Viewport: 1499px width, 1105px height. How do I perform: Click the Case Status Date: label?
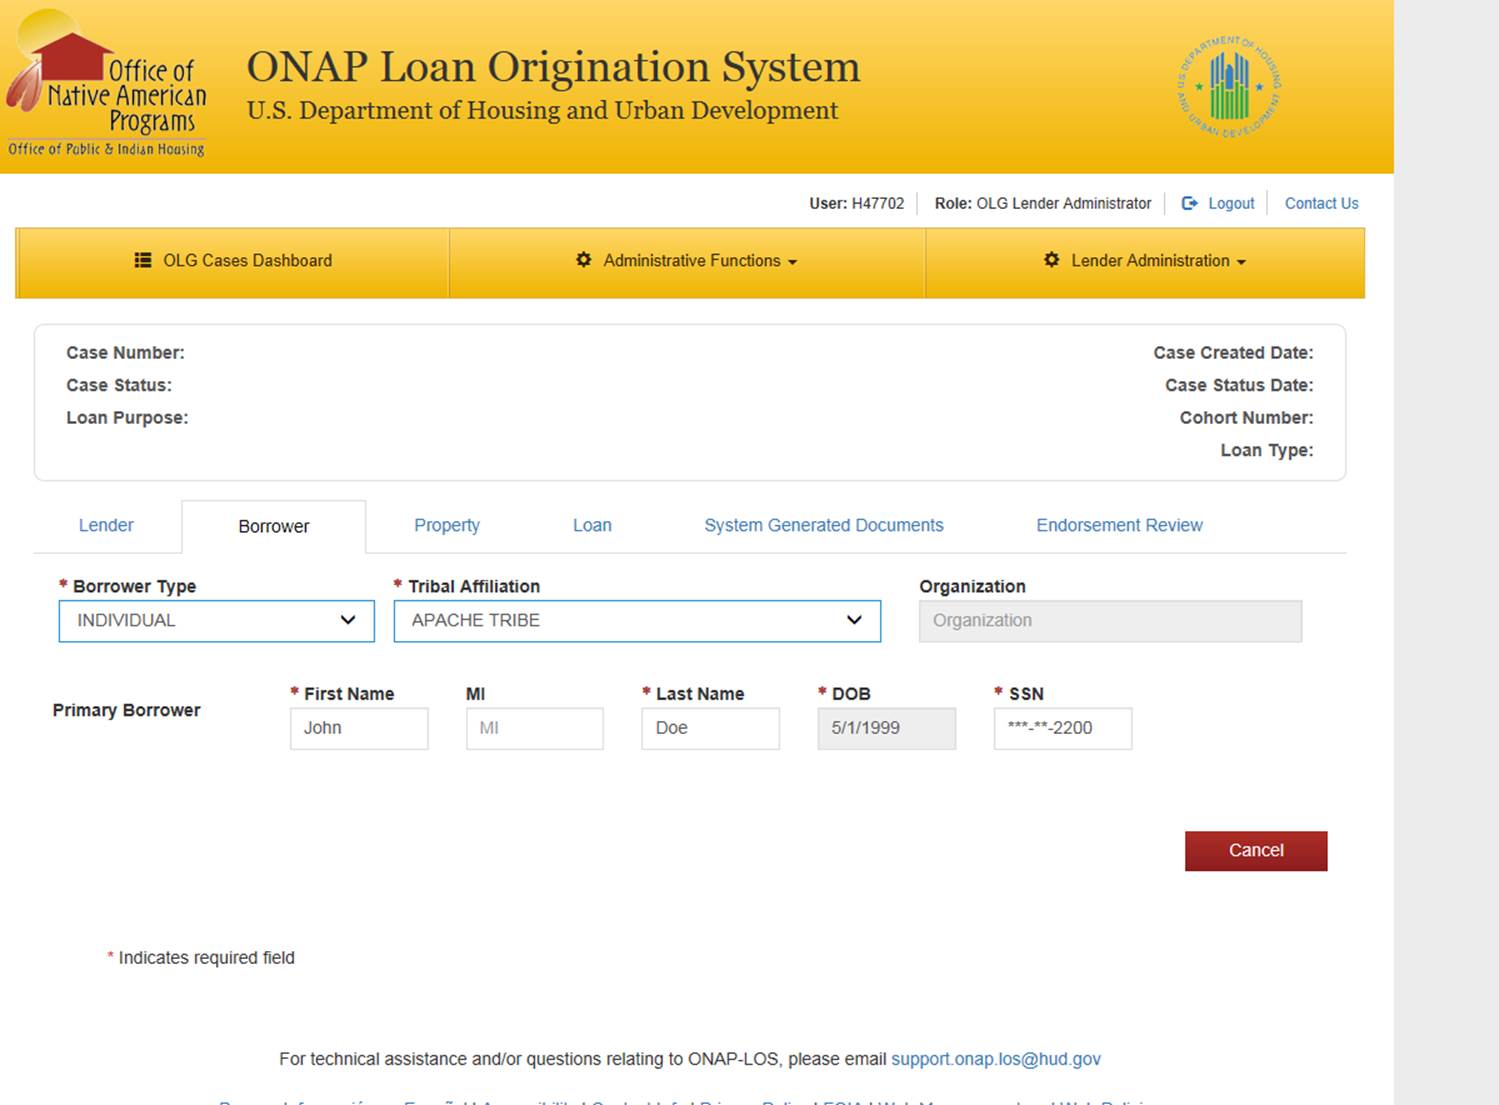[1239, 385]
